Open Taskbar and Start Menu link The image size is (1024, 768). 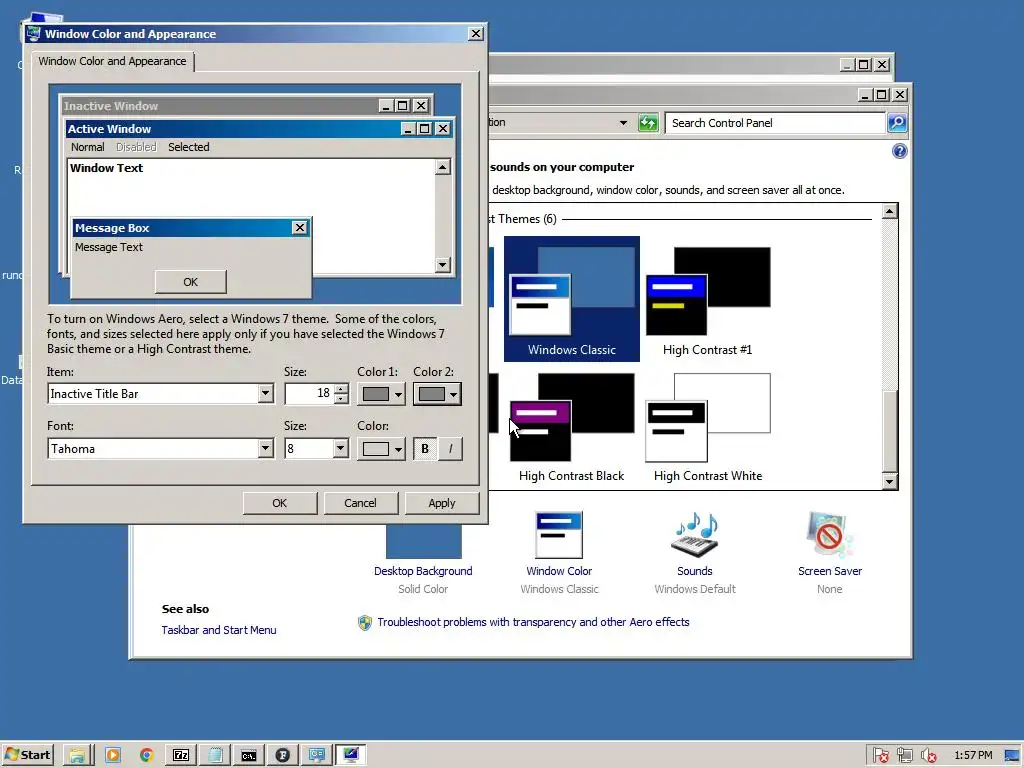[219, 630]
